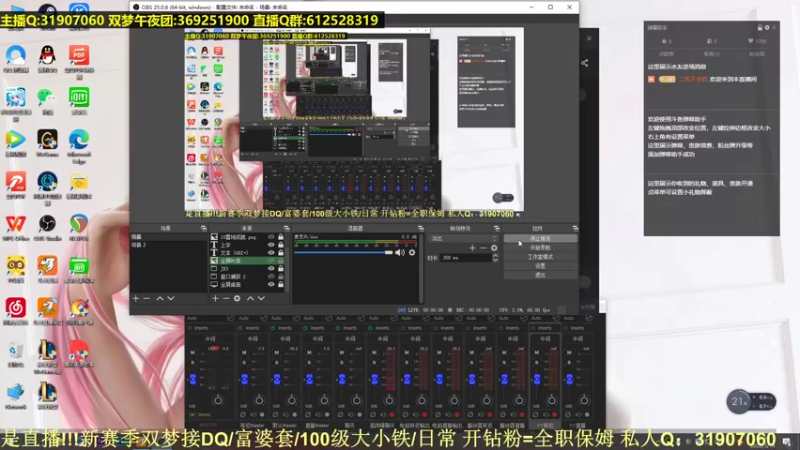Open the WPS Office desktop icon

[x=16, y=223]
